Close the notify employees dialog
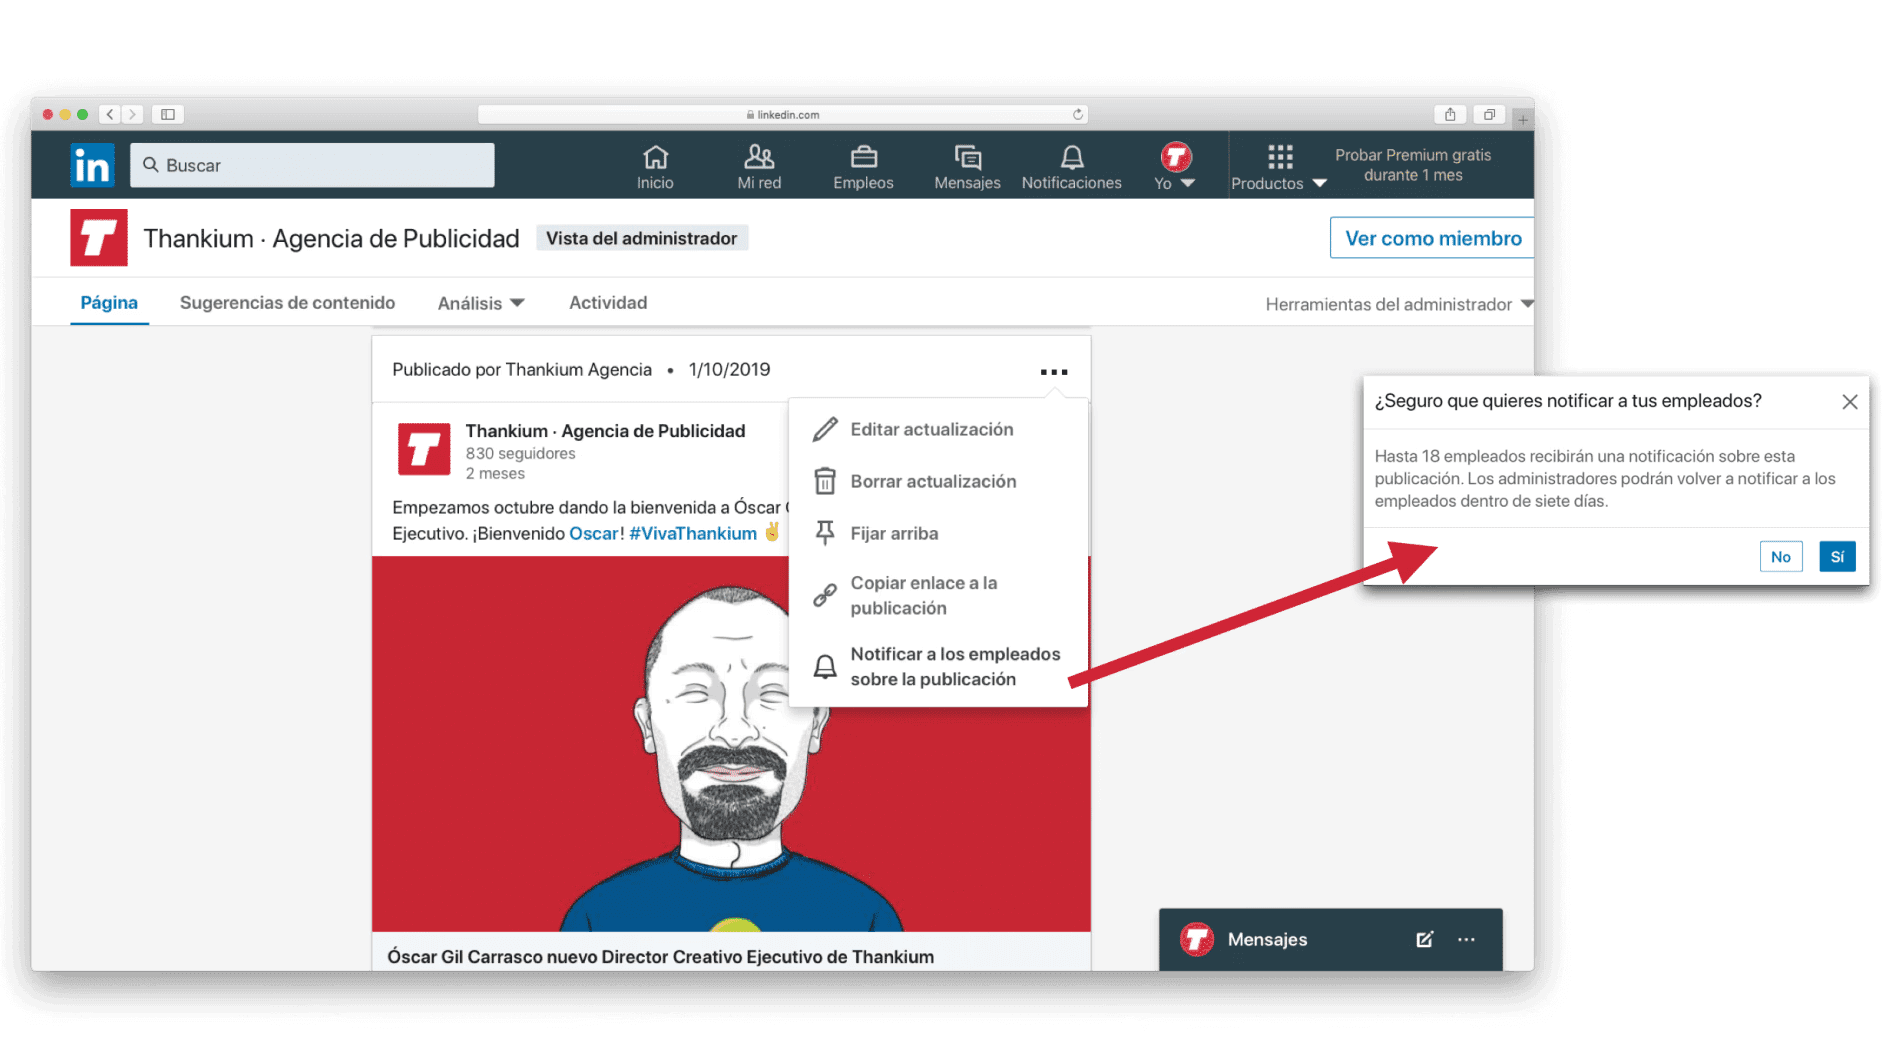The height and width of the screenshot is (1058, 1883). coord(1850,402)
